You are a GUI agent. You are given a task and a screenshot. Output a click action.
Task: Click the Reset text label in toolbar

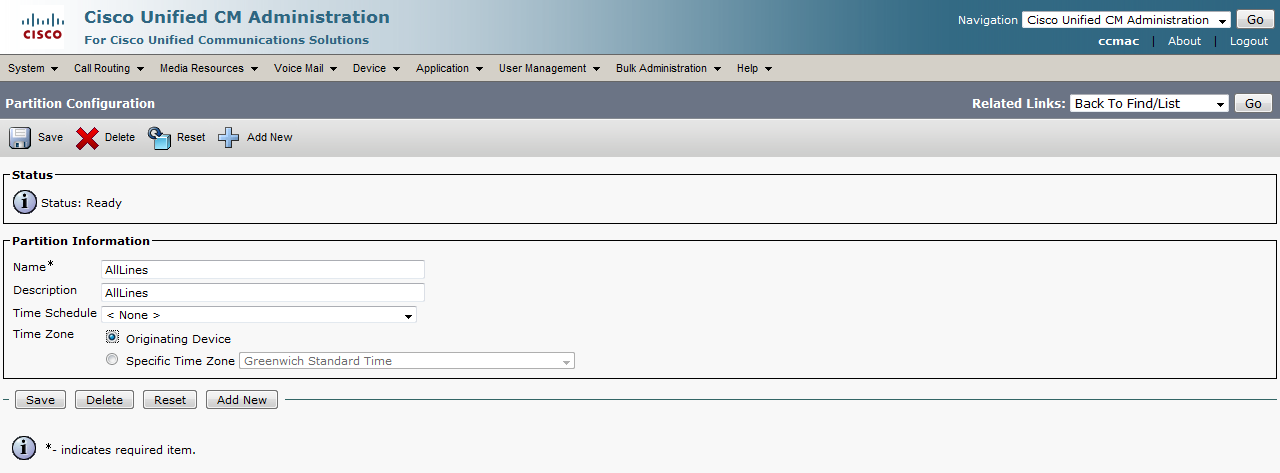click(x=191, y=137)
